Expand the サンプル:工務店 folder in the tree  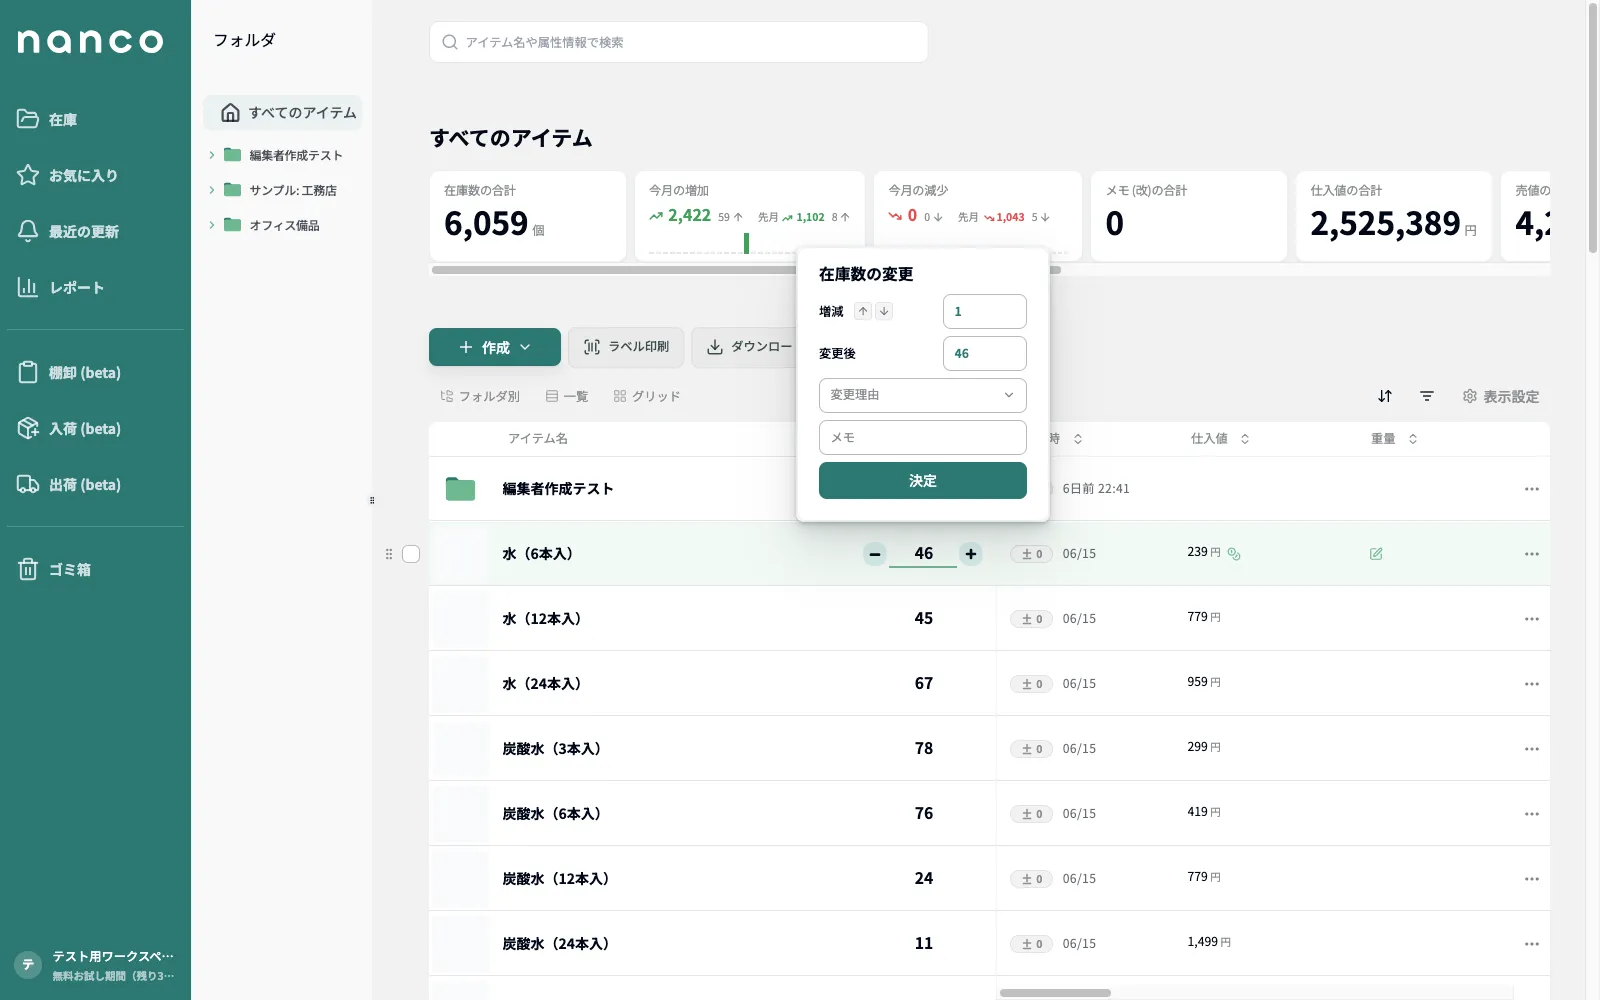tap(212, 190)
